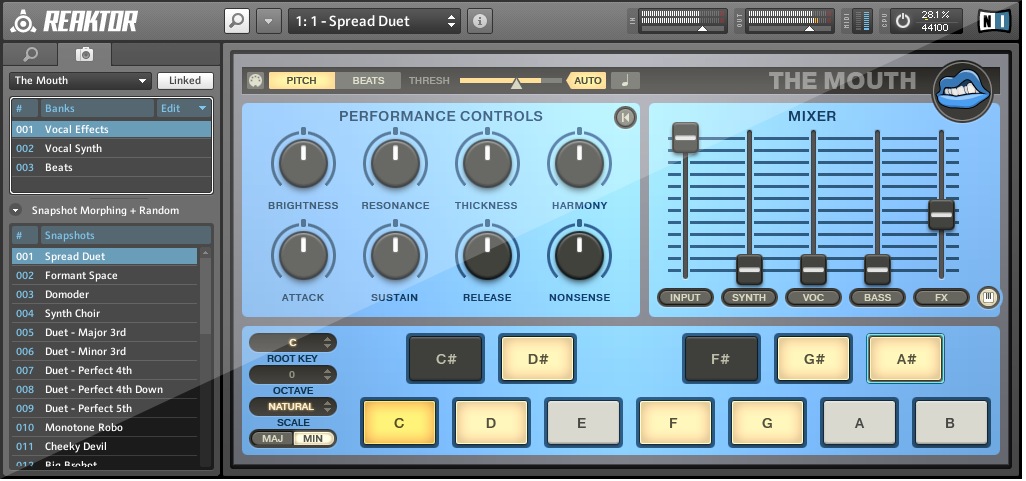Reset performance controls with the rewind icon
This screenshot has width=1026, height=481.
pos(626,117)
